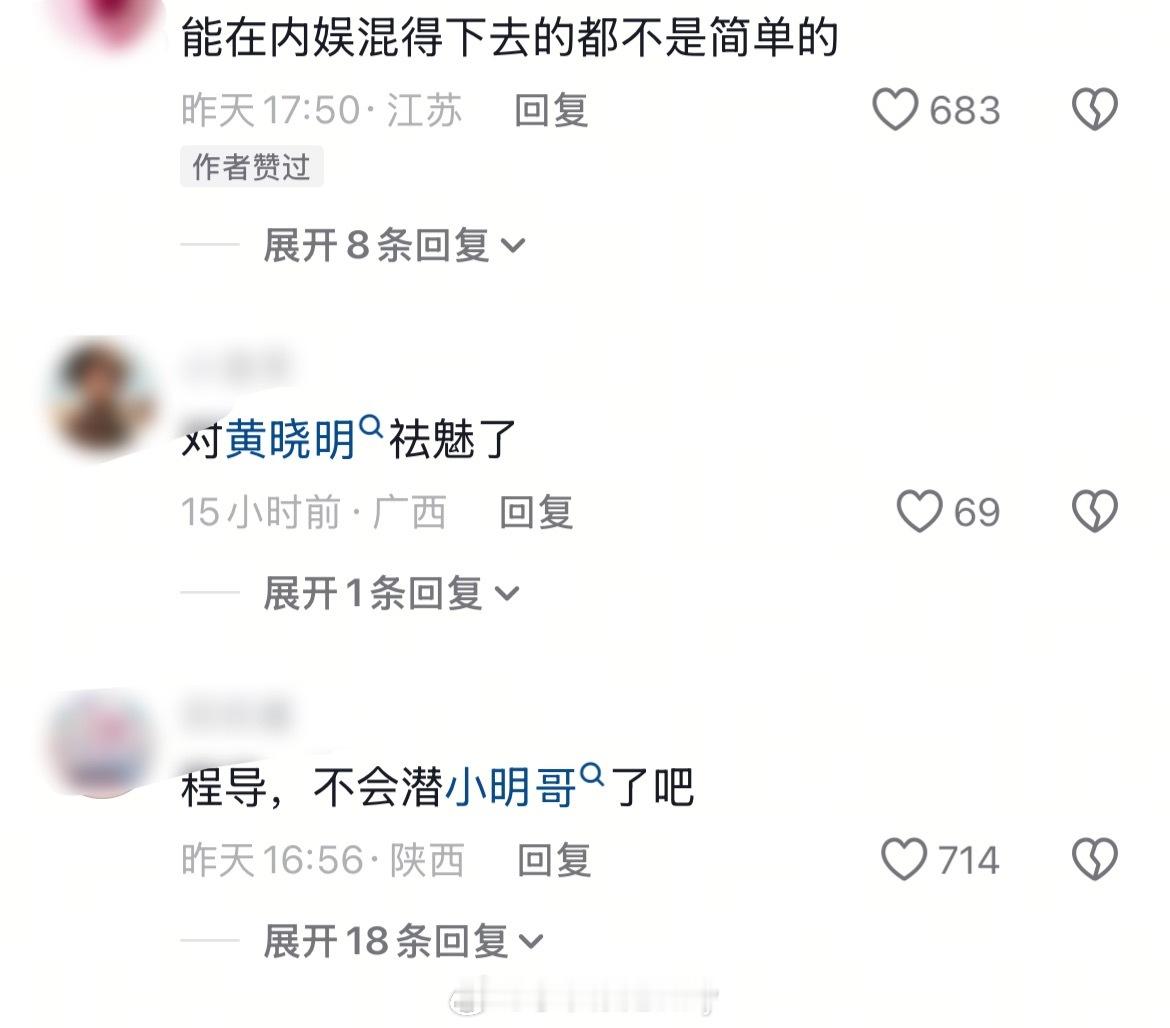
Task: Expand 展开 1 条回复
Action: coord(391,593)
